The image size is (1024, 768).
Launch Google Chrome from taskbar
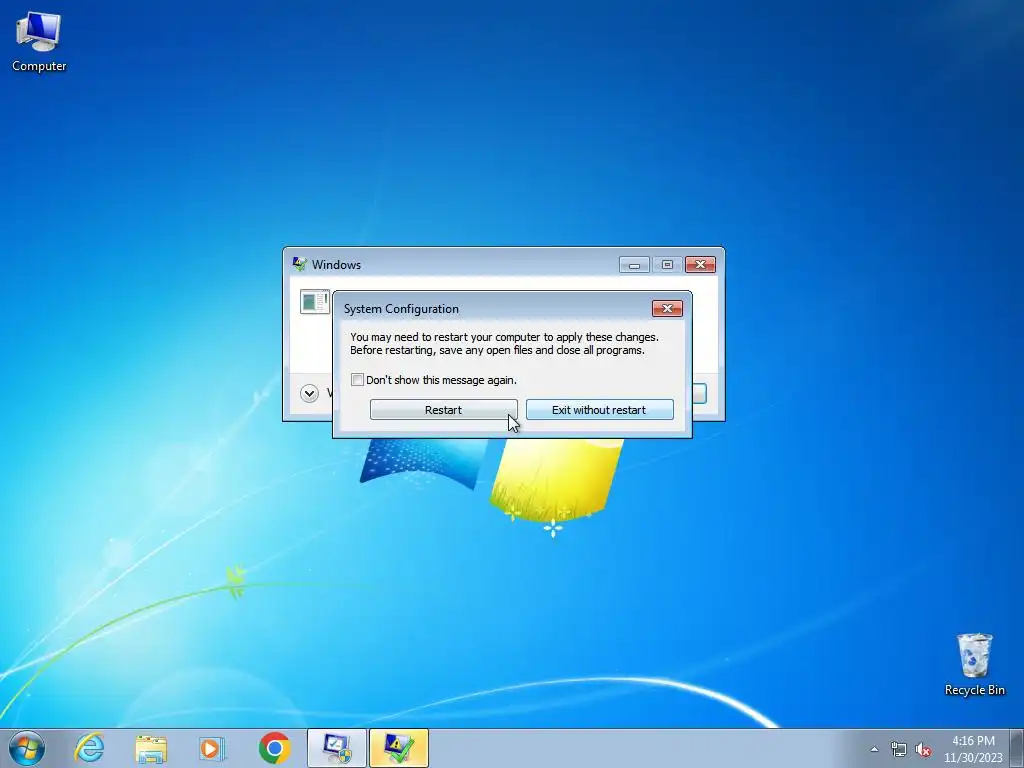click(x=274, y=748)
